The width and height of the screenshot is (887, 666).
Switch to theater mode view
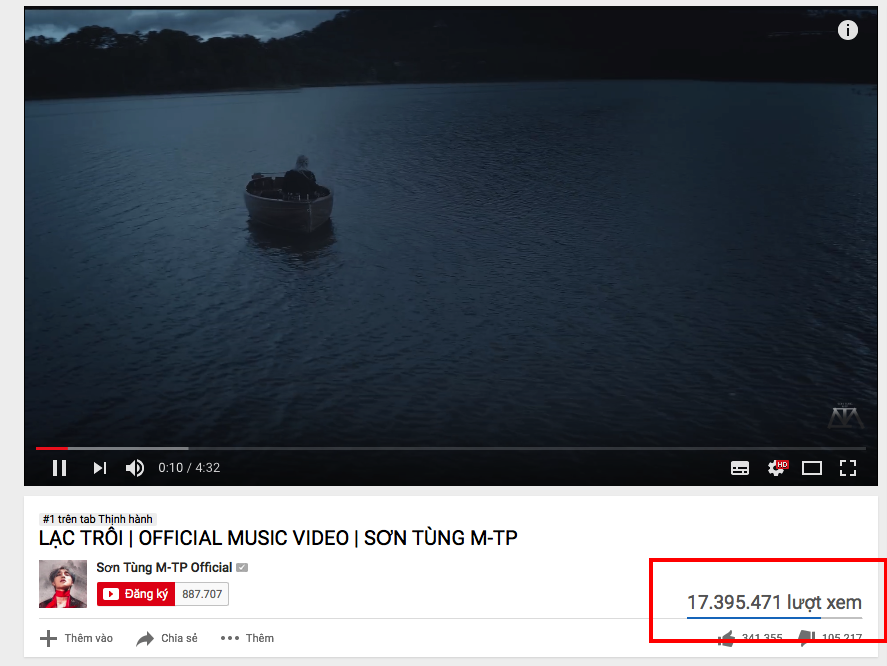click(x=812, y=468)
